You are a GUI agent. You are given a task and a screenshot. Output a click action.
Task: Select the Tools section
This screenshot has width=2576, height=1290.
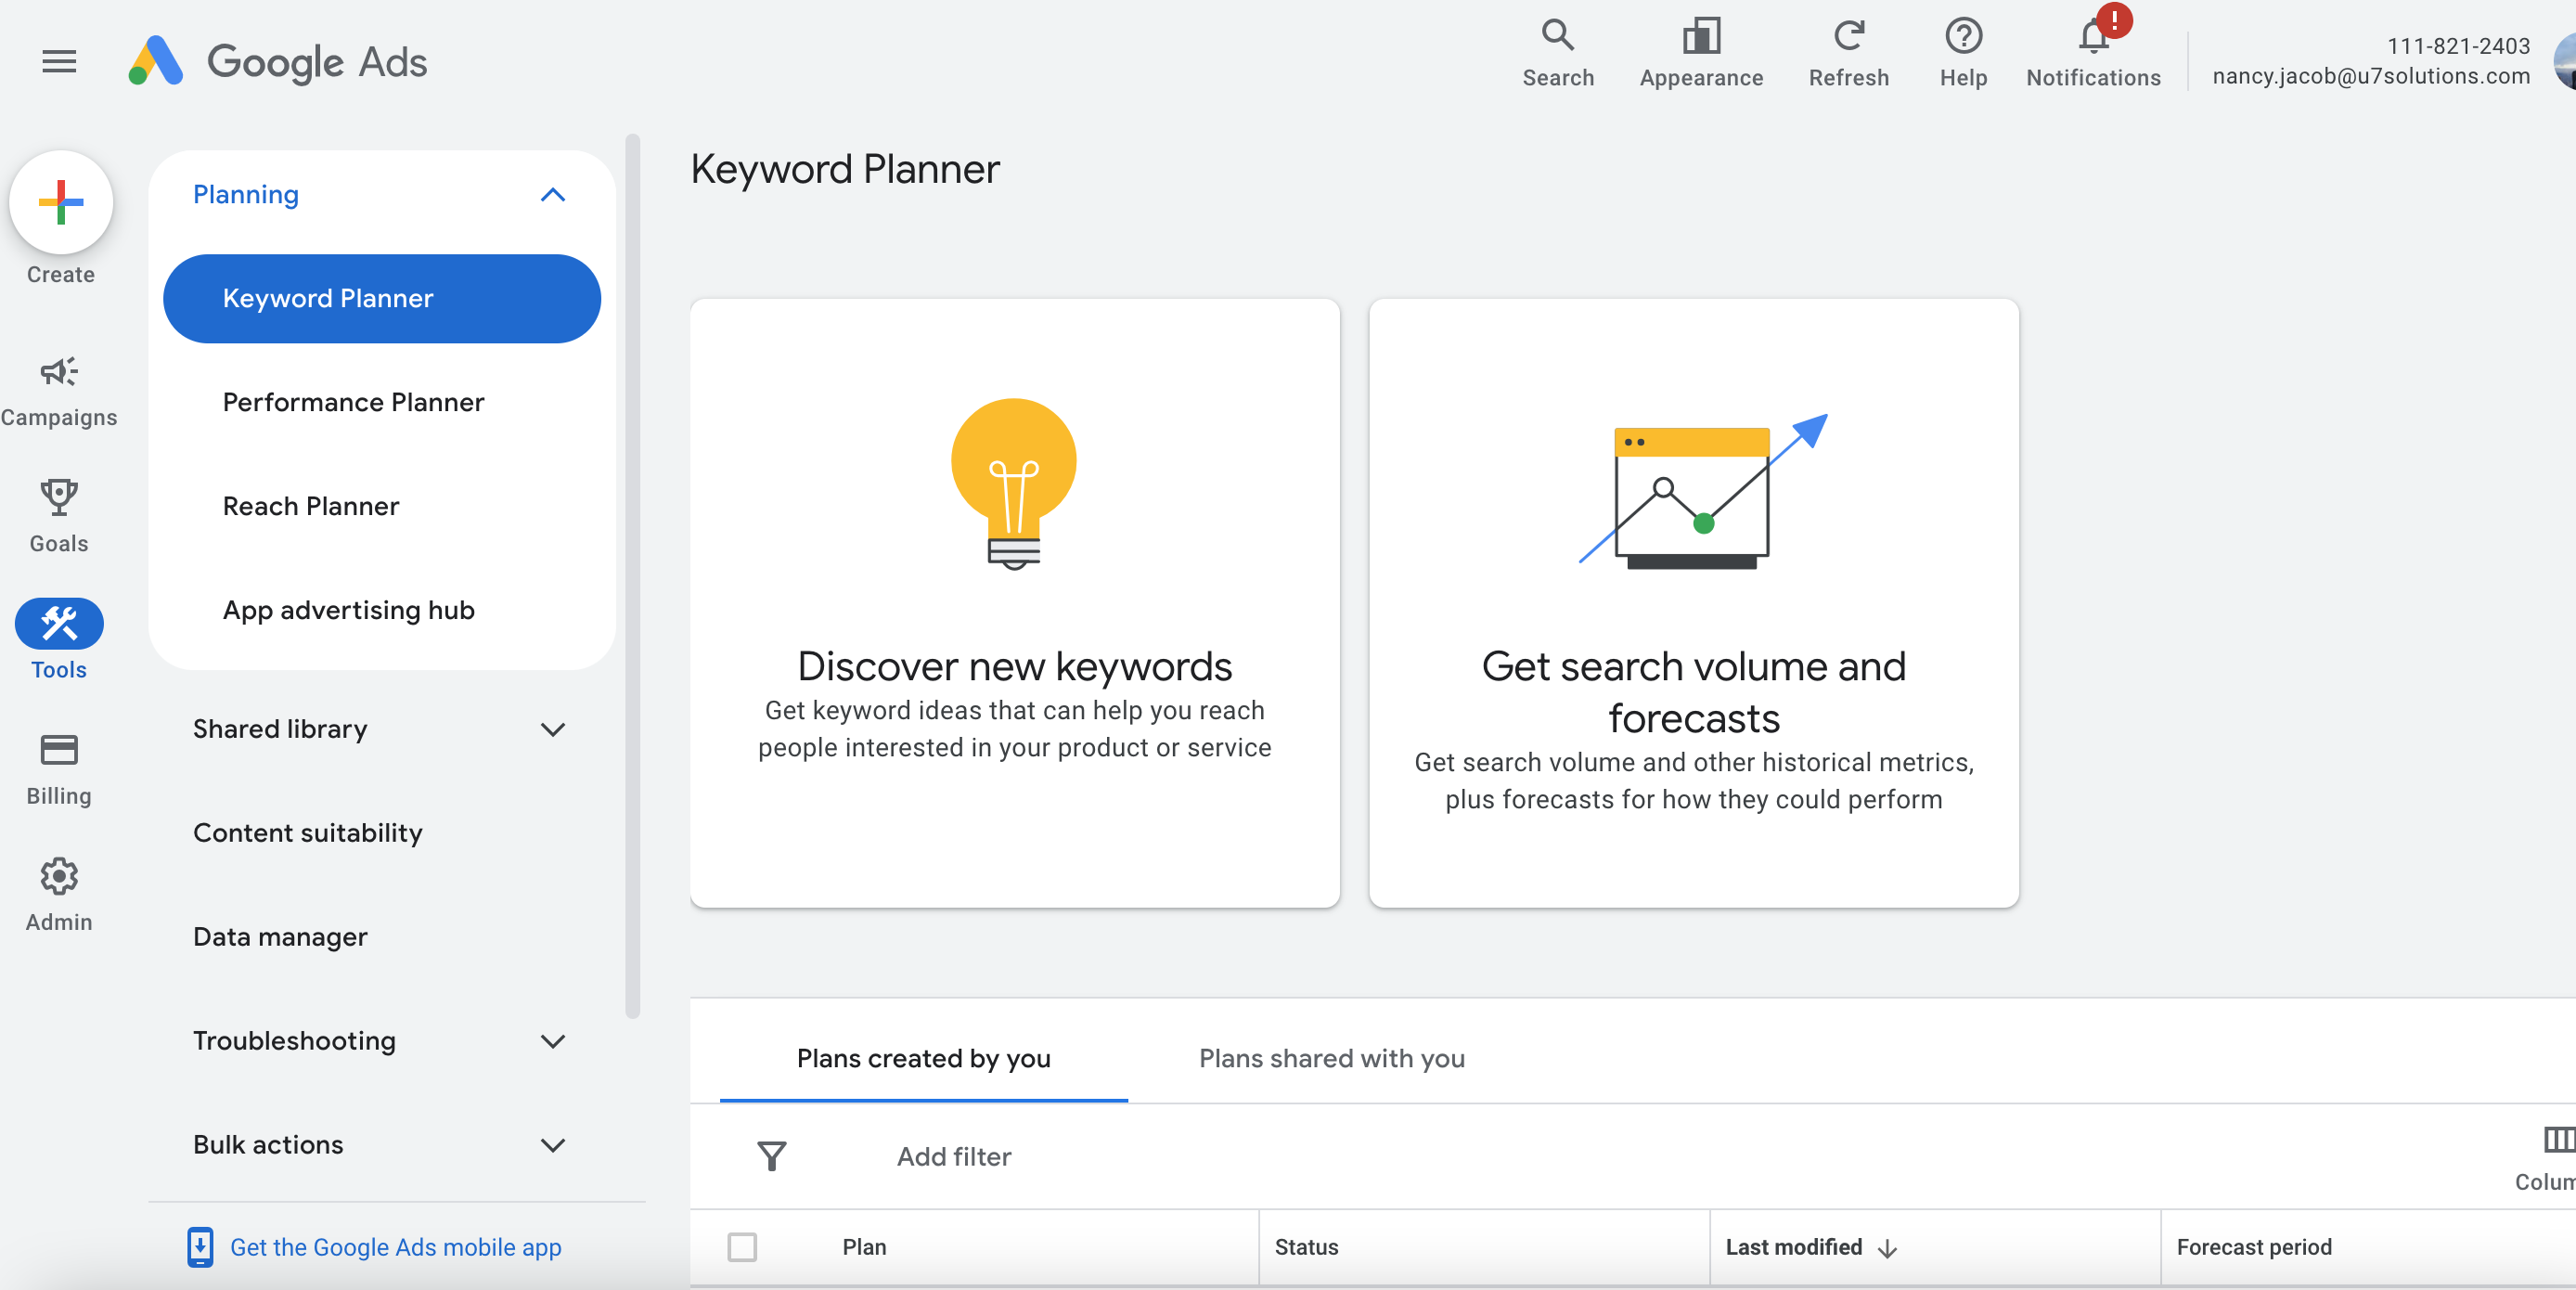[59, 640]
